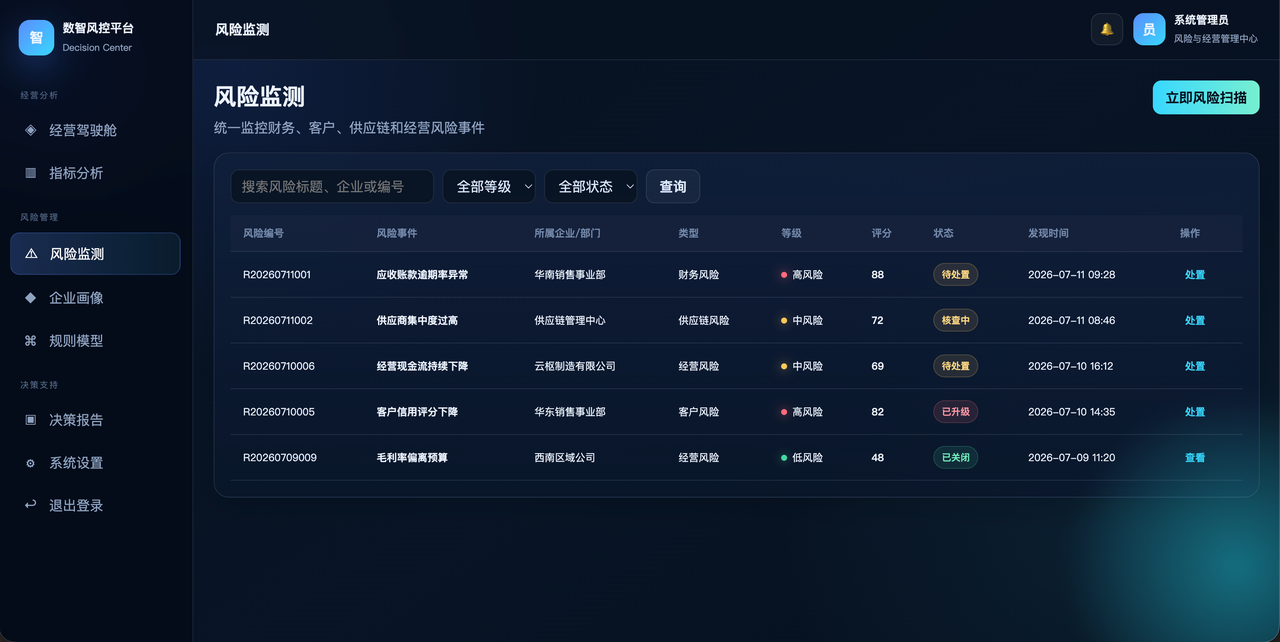Start 立即风险扫描
This screenshot has width=1280, height=642.
(x=1206, y=97)
